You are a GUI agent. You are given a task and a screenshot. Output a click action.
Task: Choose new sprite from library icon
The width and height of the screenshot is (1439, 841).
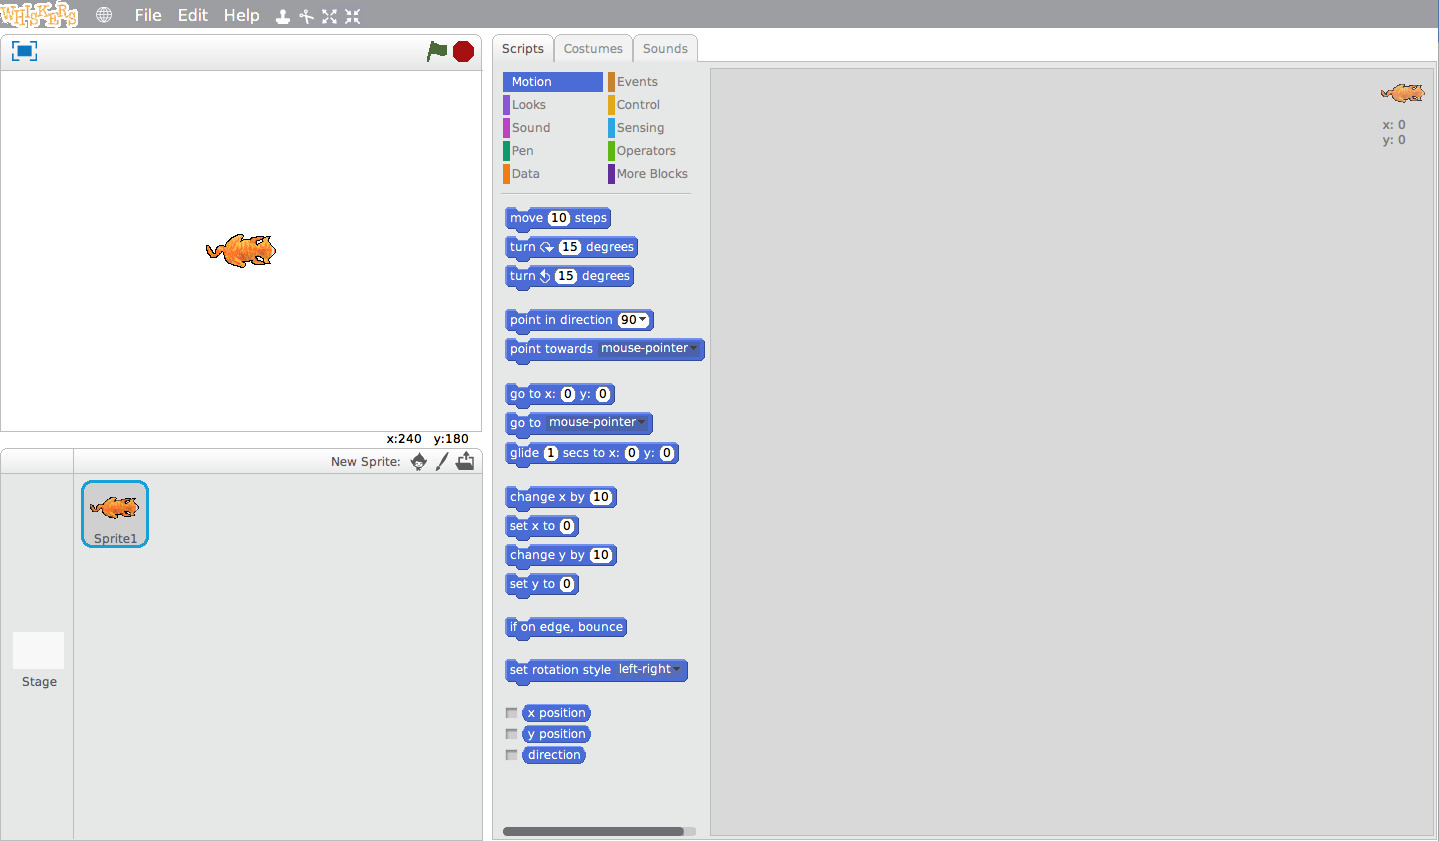(418, 461)
